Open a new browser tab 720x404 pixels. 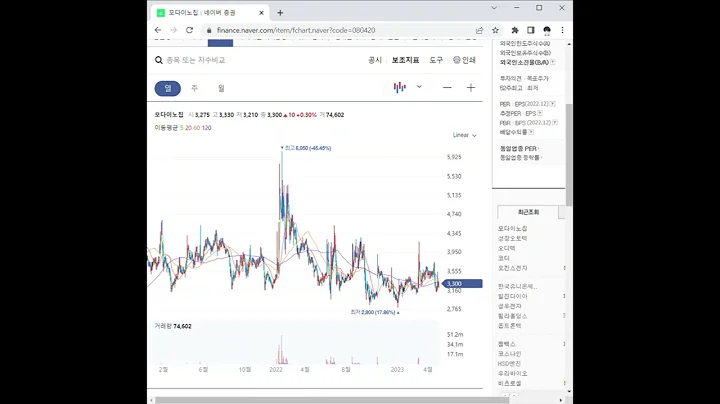click(280, 13)
